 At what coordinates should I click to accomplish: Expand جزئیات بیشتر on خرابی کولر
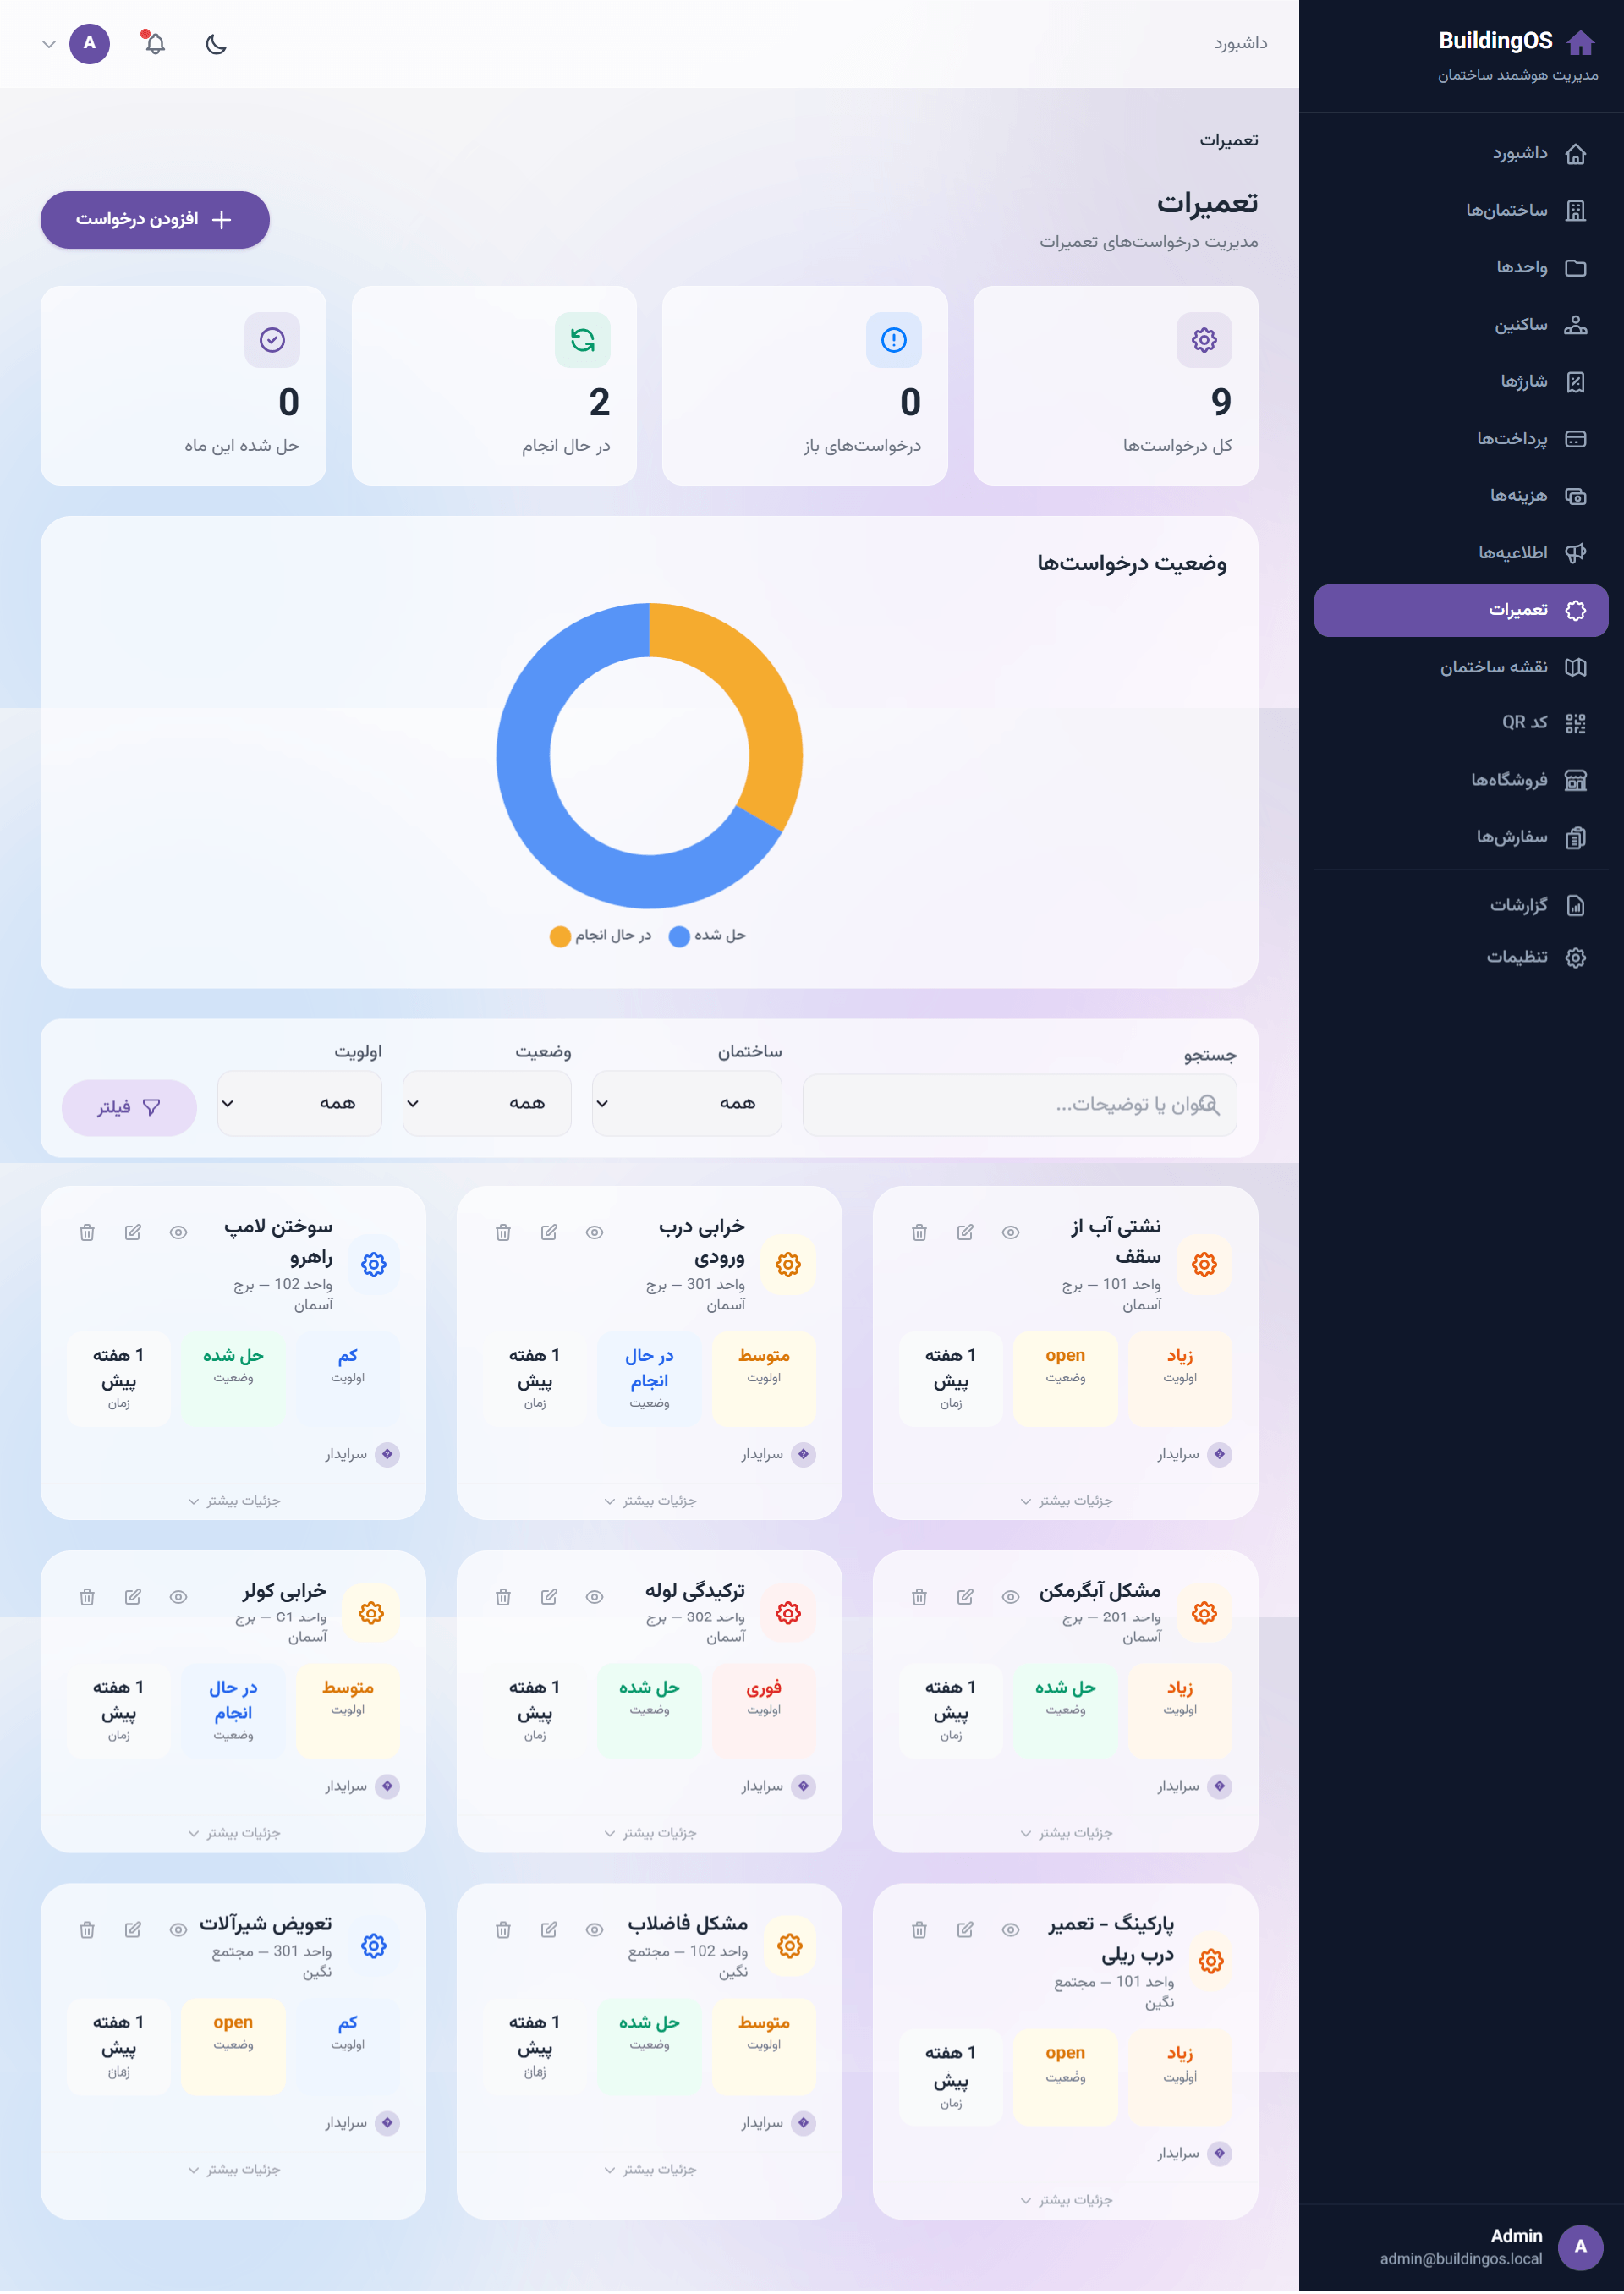pos(234,1834)
